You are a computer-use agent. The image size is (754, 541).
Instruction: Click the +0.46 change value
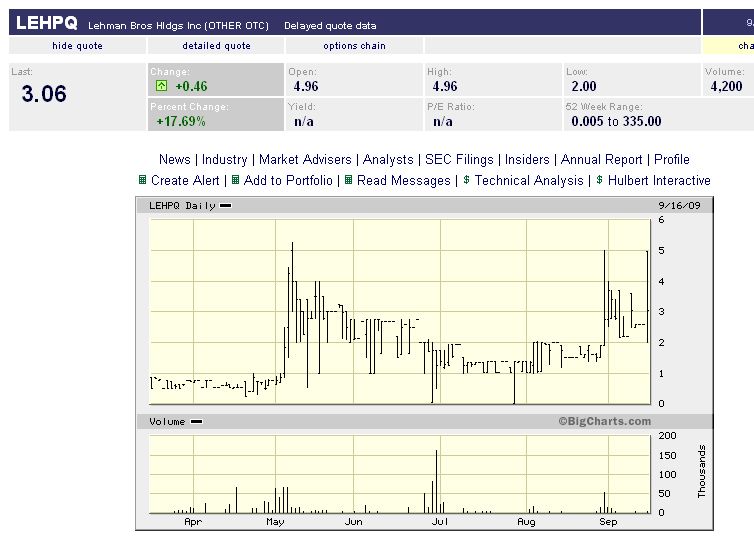click(191, 87)
